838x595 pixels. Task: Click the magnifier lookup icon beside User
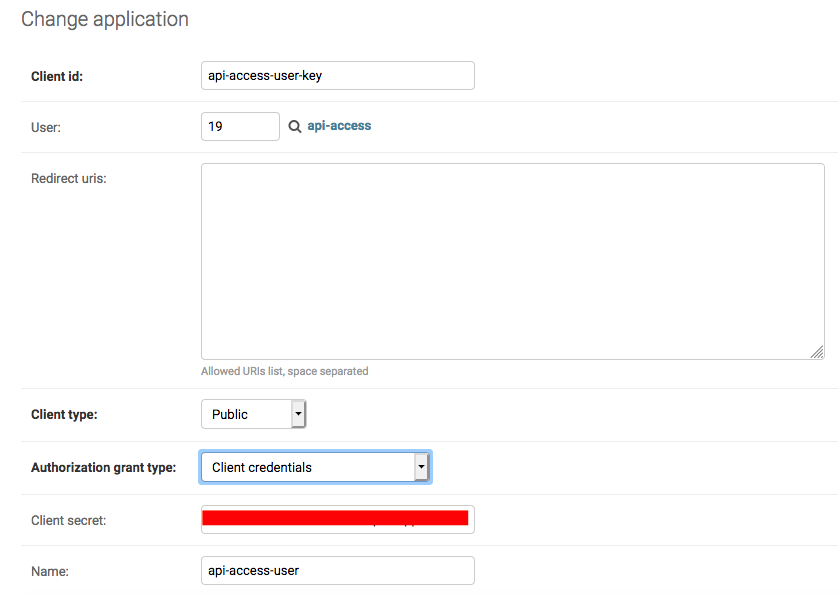click(295, 127)
